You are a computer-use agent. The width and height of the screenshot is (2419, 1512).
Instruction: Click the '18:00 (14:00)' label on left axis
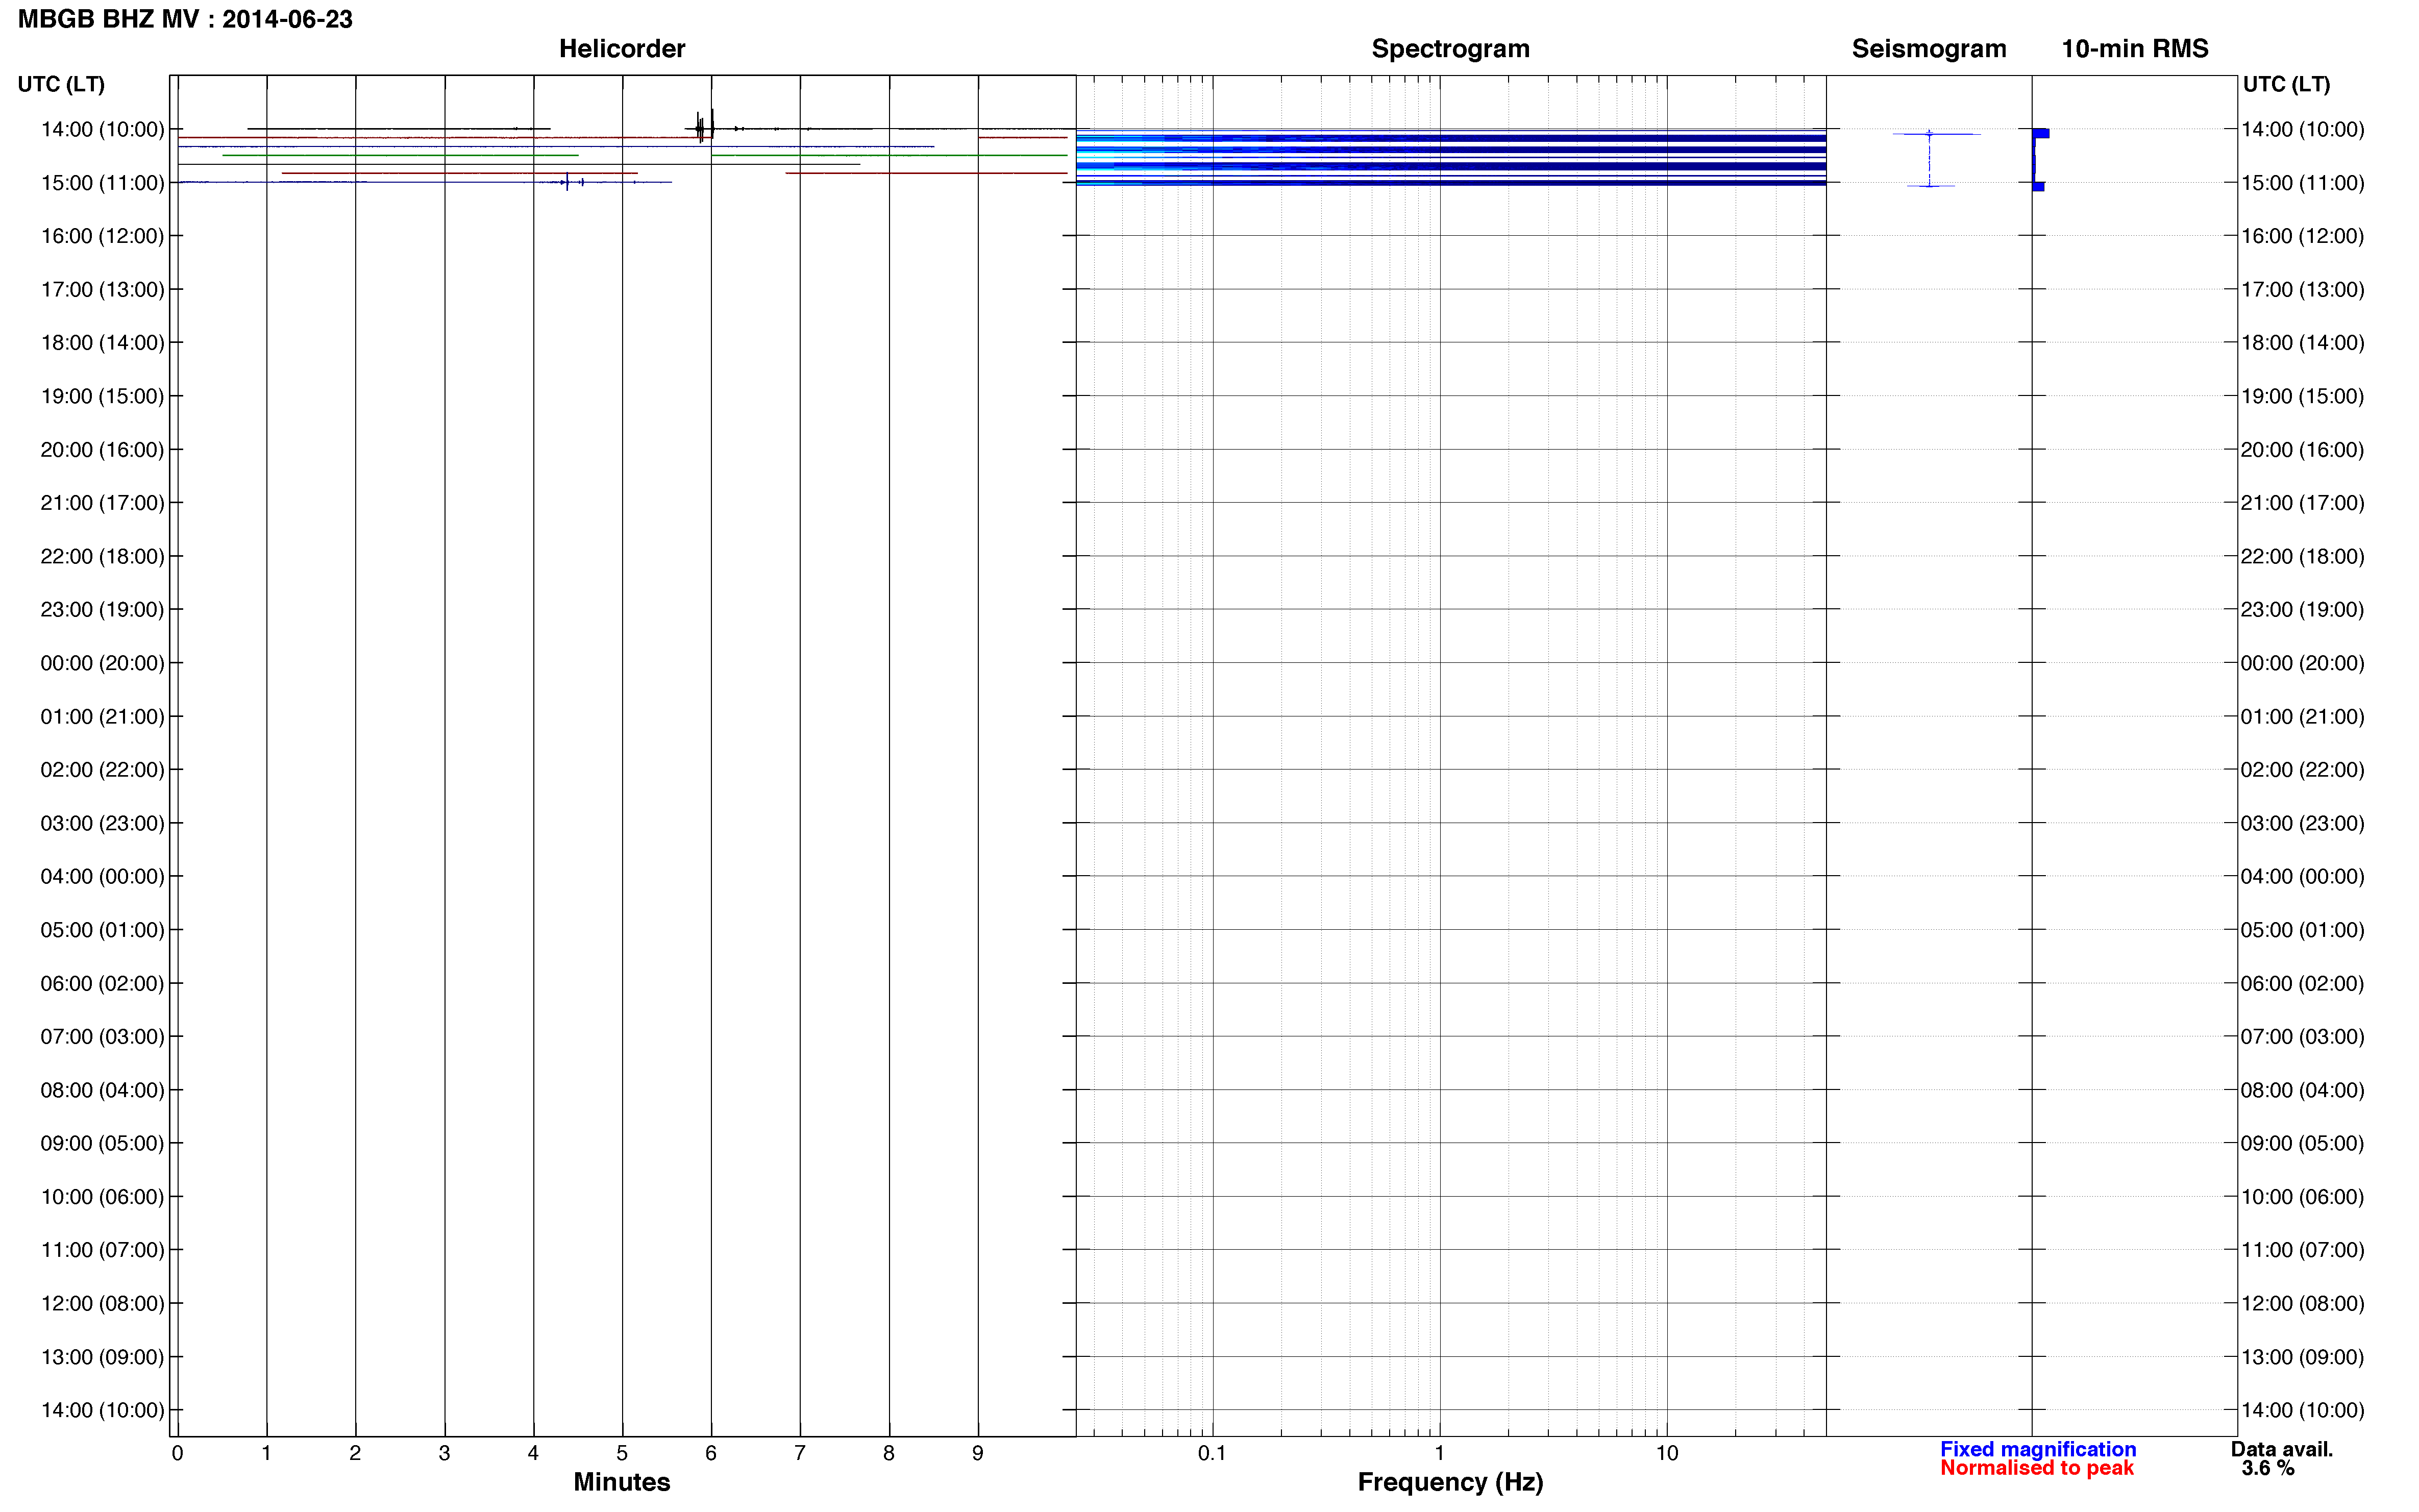(102, 343)
